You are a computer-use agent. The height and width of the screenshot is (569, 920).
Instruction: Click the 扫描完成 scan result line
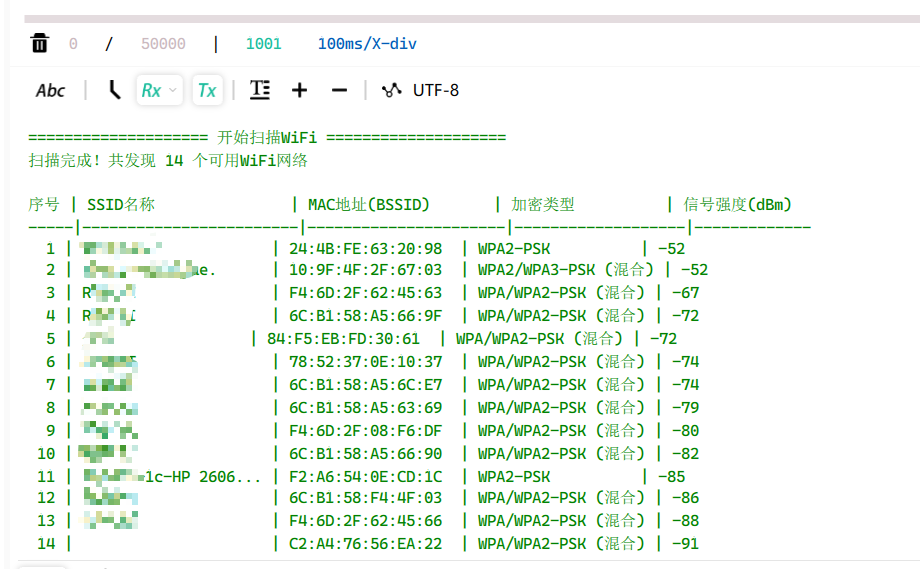(x=168, y=160)
